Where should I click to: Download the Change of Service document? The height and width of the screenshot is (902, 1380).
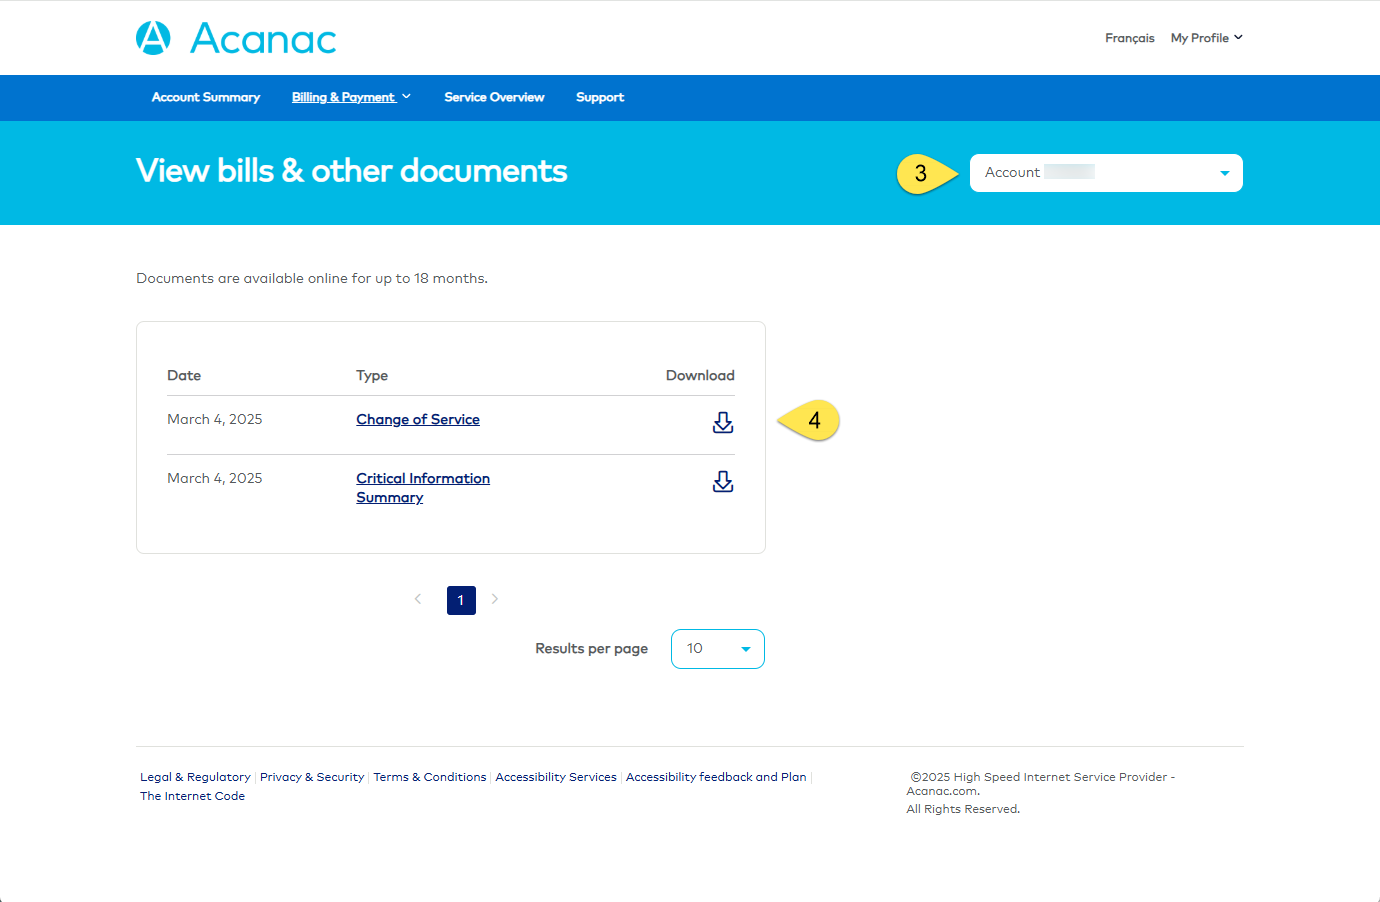723,422
